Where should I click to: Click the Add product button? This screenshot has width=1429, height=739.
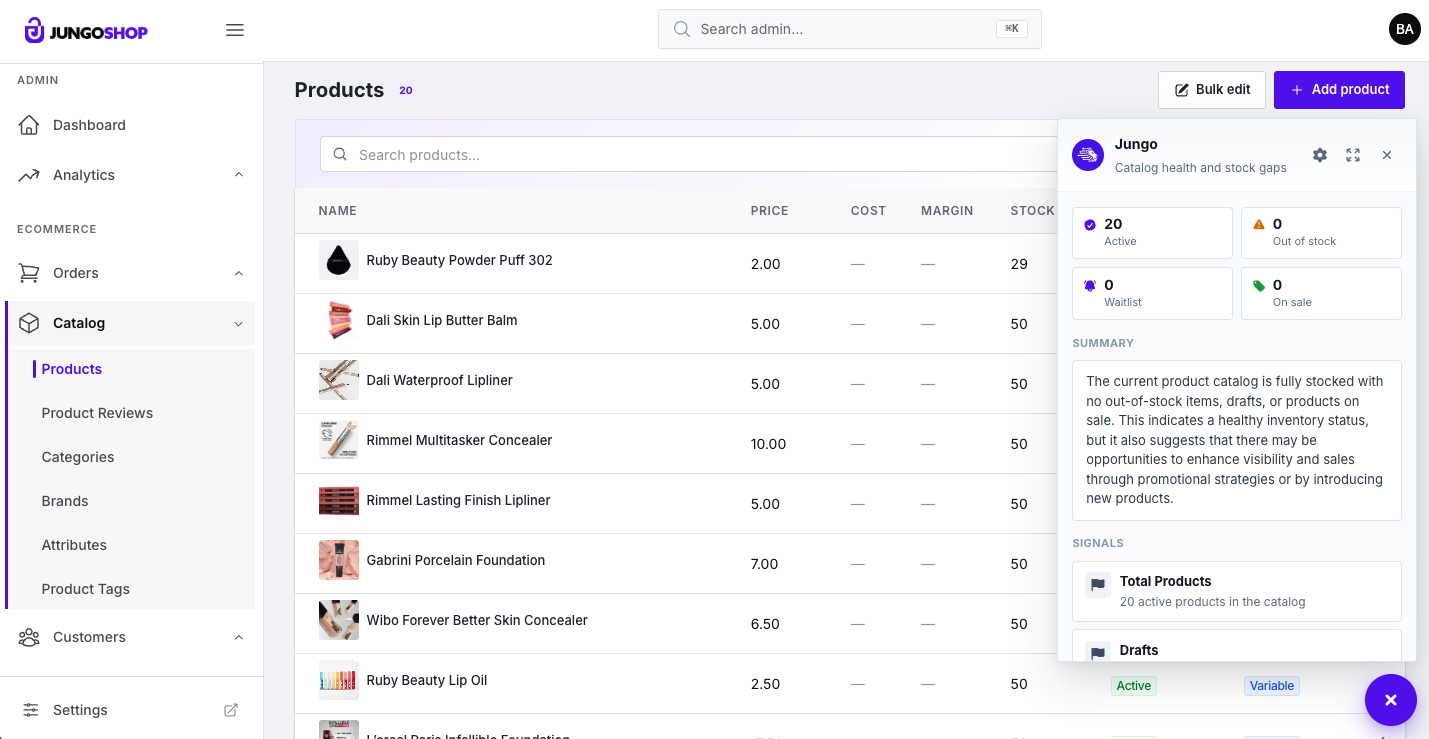[x=1339, y=90]
